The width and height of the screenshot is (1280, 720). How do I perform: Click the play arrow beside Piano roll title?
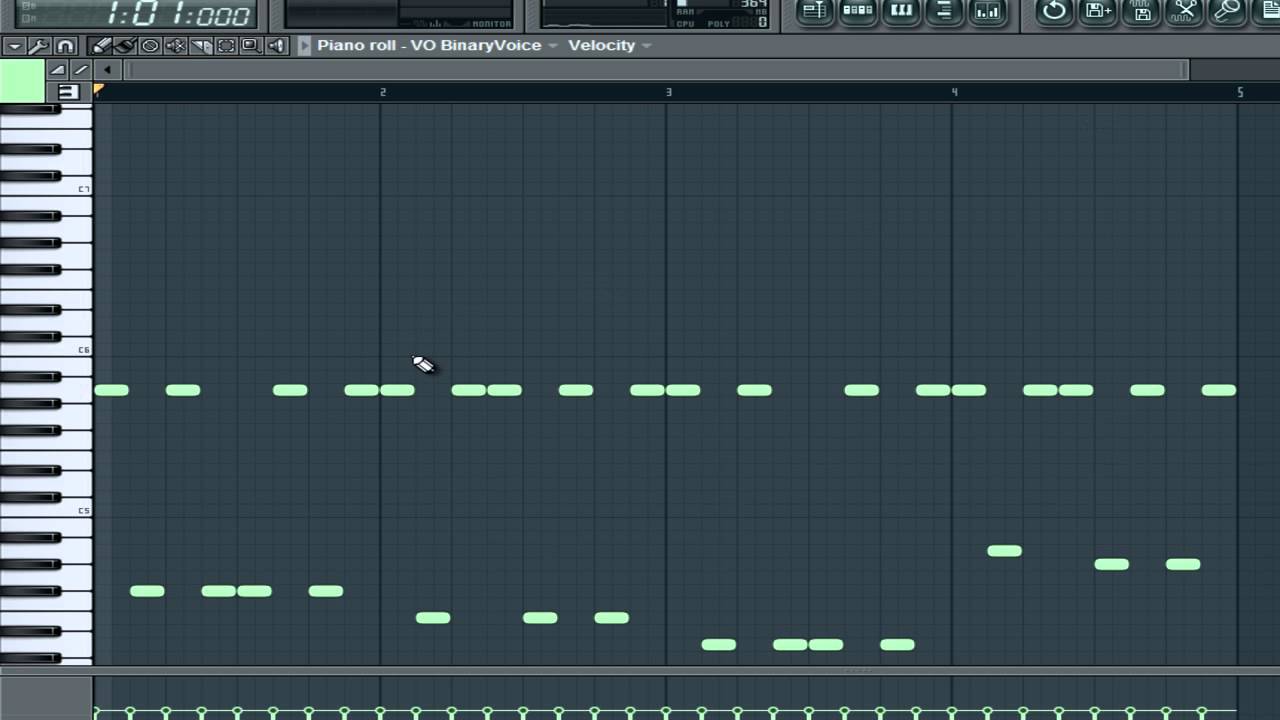pyautogui.click(x=305, y=46)
